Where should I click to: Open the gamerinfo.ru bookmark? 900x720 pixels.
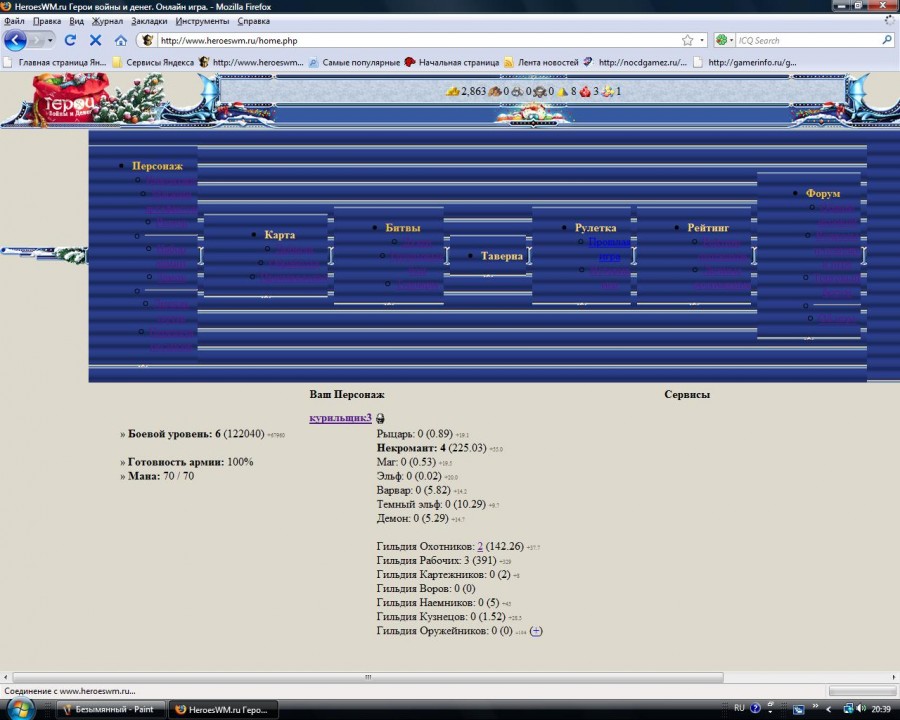(745, 62)
